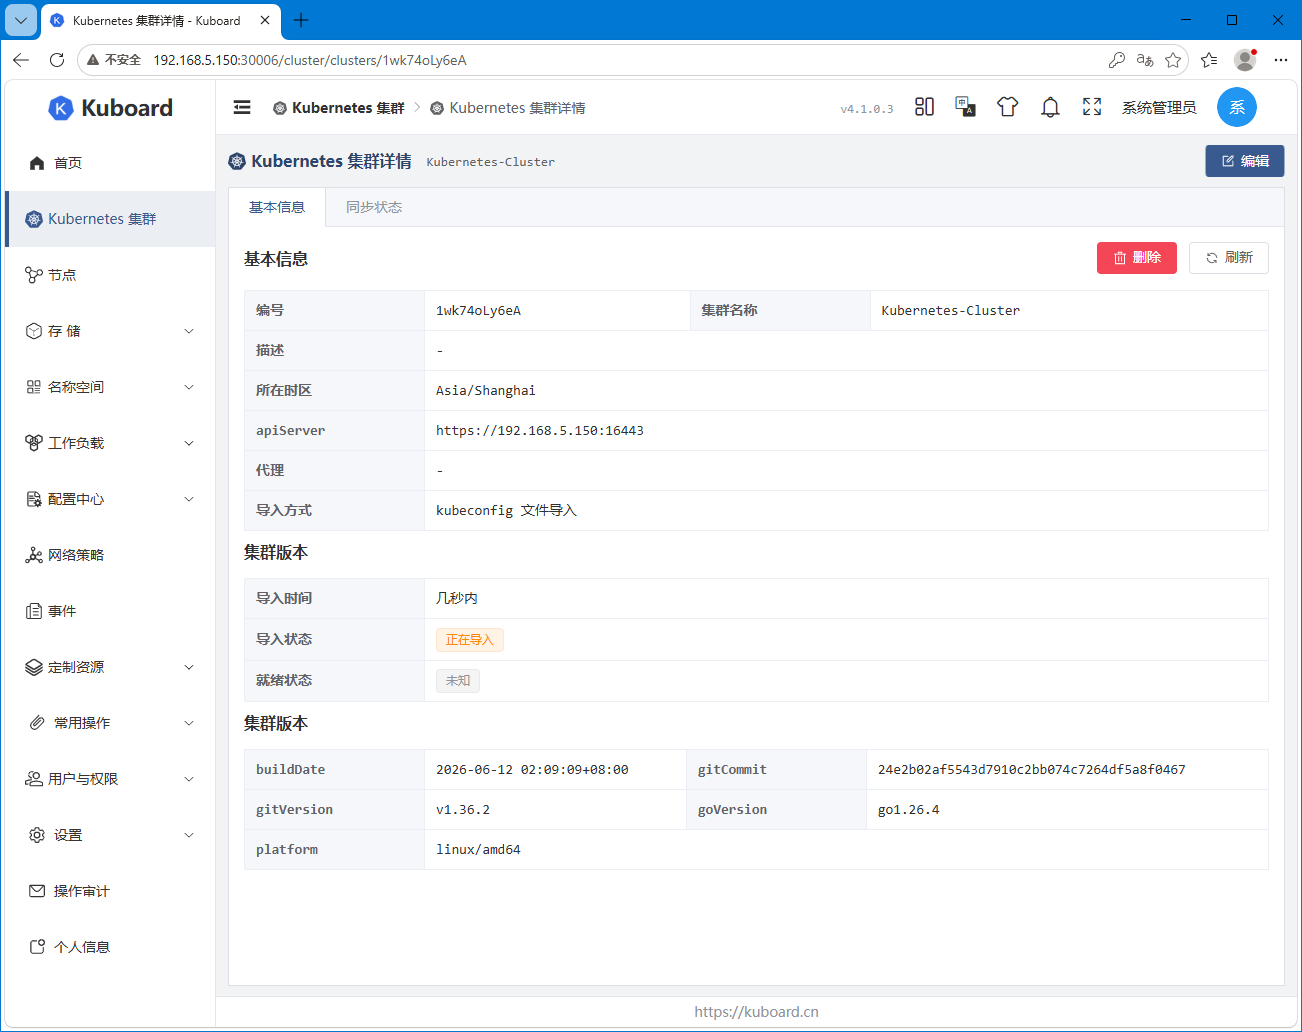1302x1032 pixels.
Task: Open 事件 events page
Action: coord(110,611)
